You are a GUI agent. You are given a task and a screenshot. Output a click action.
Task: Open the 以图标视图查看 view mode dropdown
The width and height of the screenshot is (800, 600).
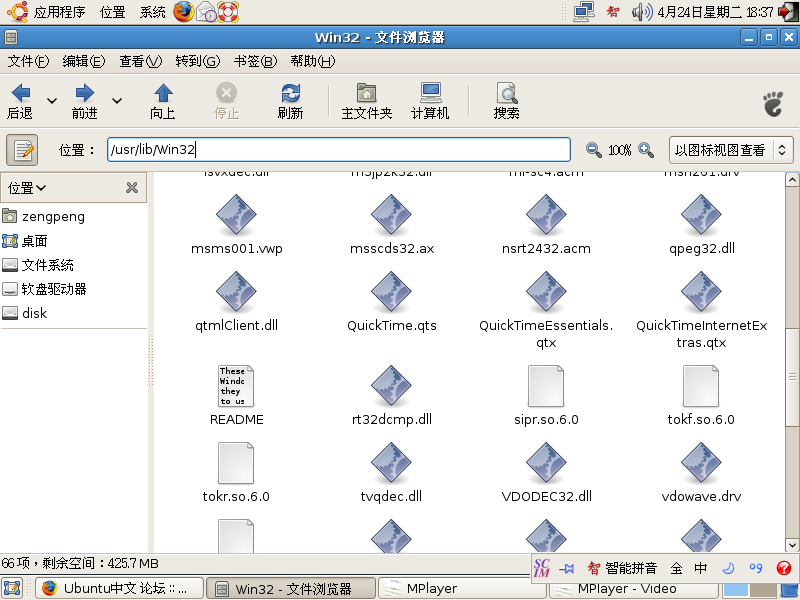731,150
